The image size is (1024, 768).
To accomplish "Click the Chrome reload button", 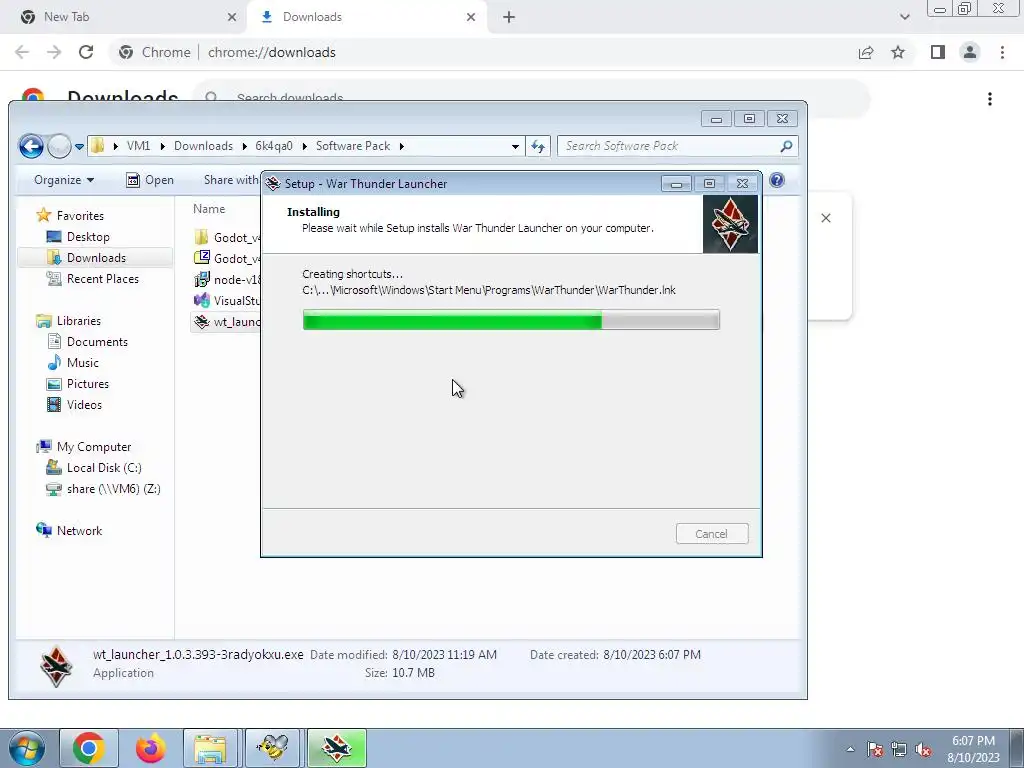I will pyautogui.click(x=86, y=52).
